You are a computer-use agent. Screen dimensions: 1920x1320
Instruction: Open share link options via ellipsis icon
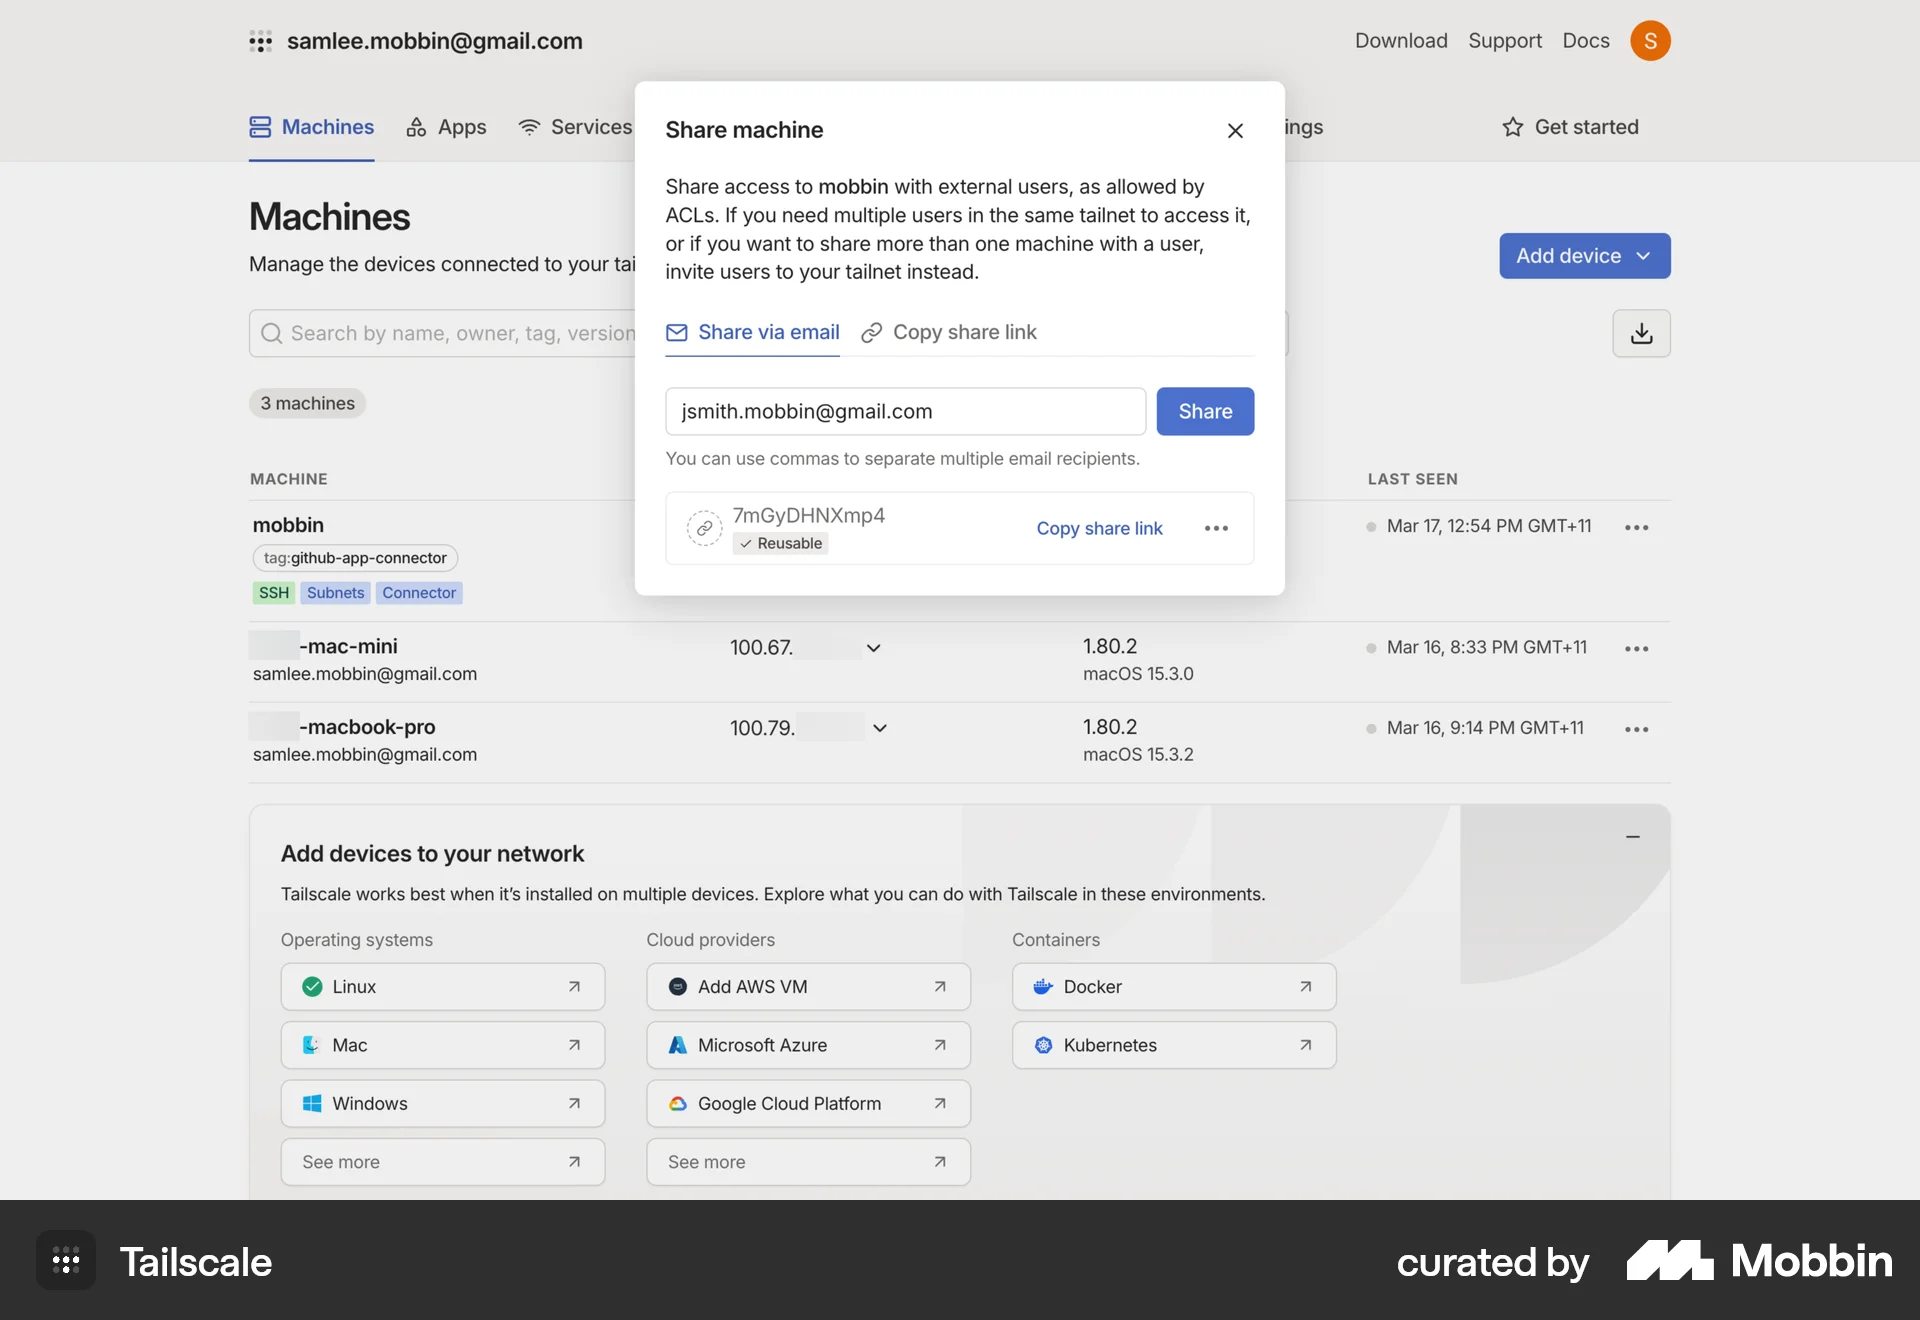(1216, 528)
